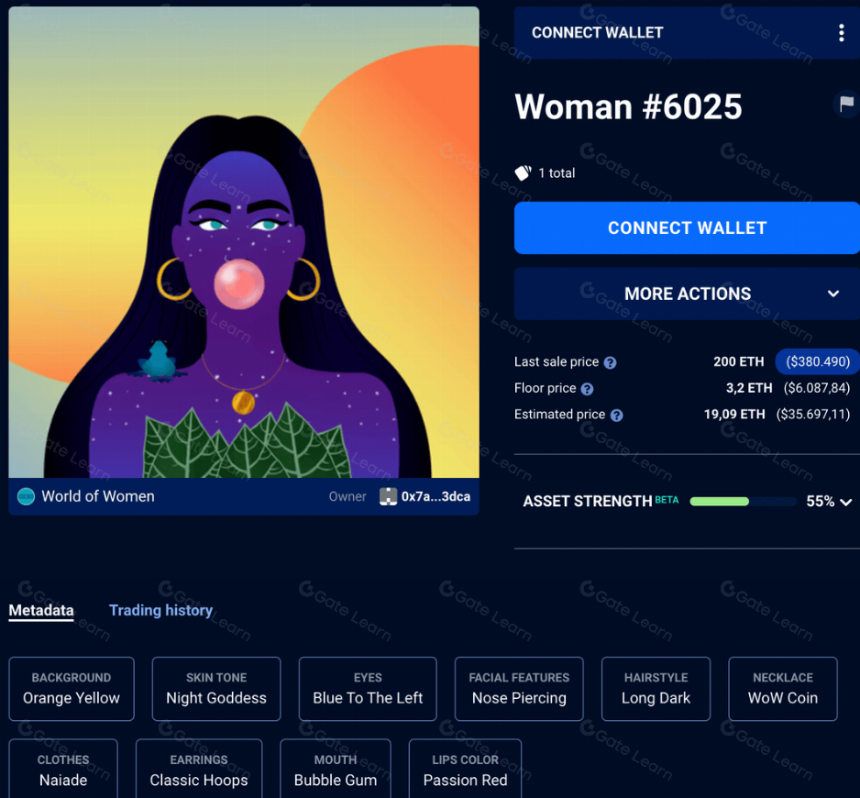The width and height of the screenshot is (860, 798).
Task: Click the Asset Strength progress bar
Action: 743,501
